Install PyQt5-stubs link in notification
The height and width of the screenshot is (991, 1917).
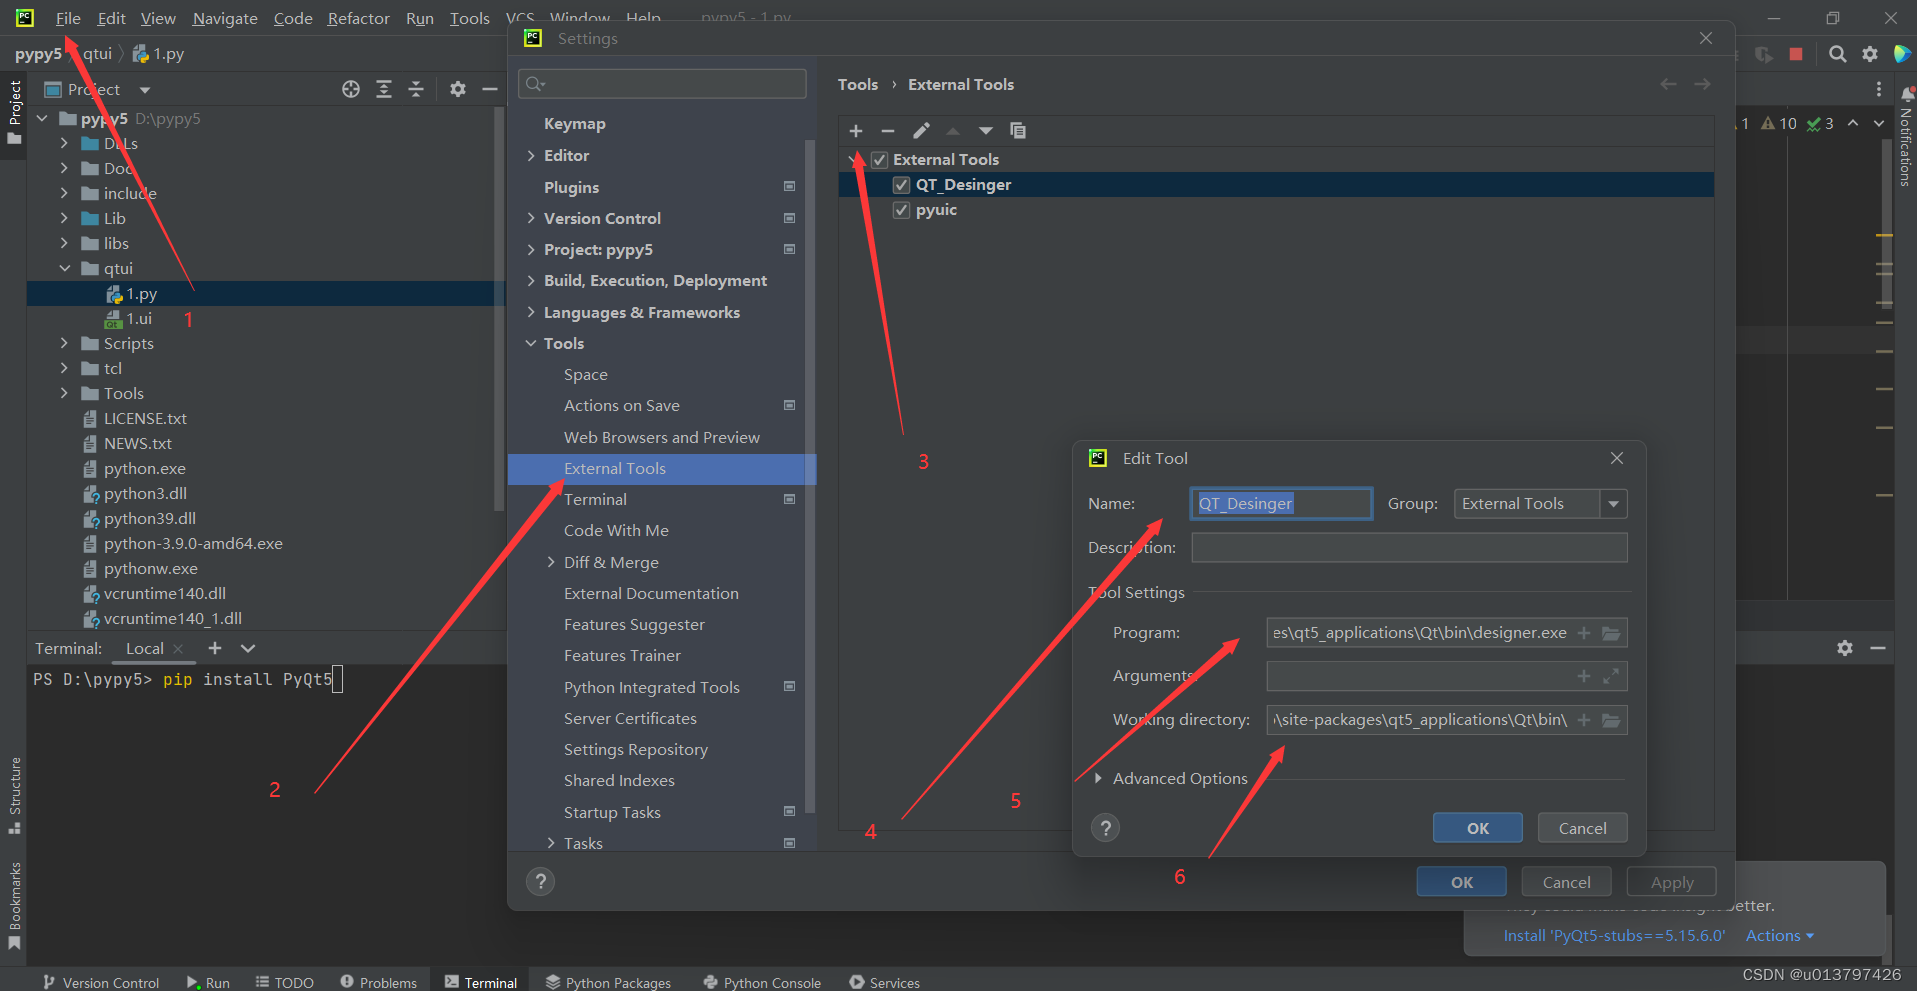tap(1614, 936)
